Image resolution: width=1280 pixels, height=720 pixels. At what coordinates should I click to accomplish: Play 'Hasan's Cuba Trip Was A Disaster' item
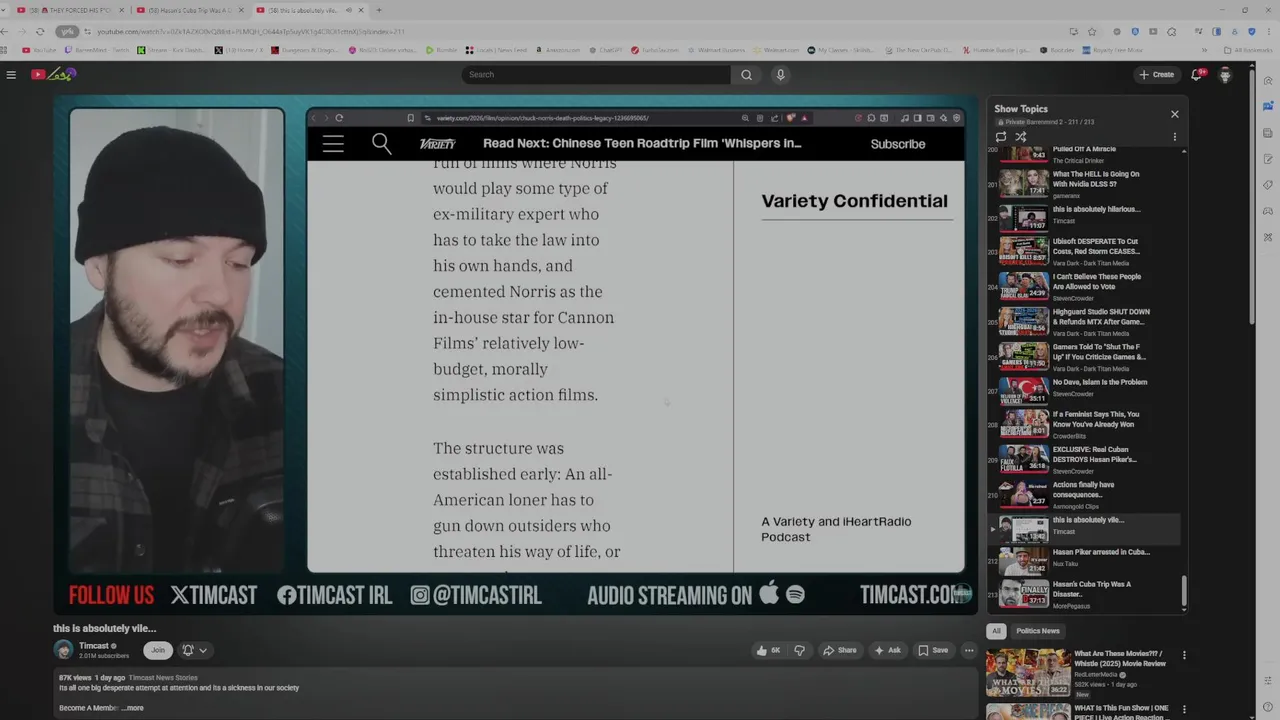click(x=1085, y=594)
